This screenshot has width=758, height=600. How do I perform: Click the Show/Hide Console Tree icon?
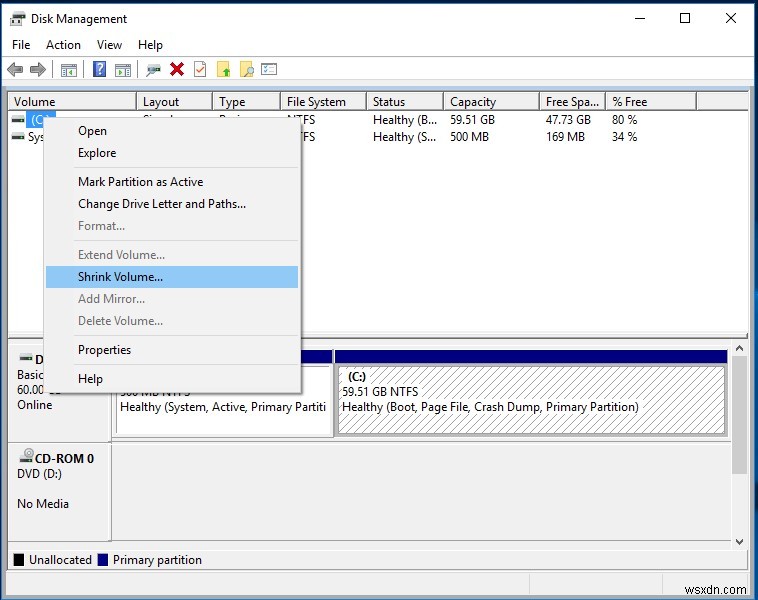[68, 69]
